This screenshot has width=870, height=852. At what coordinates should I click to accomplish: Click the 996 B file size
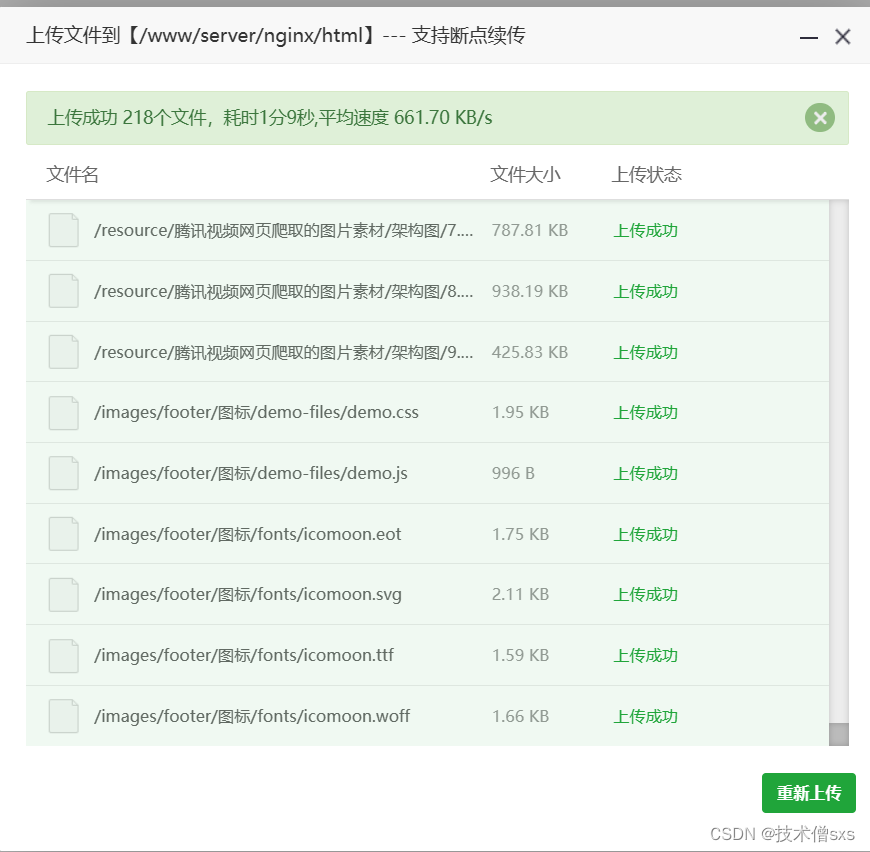tap(513, 473)
